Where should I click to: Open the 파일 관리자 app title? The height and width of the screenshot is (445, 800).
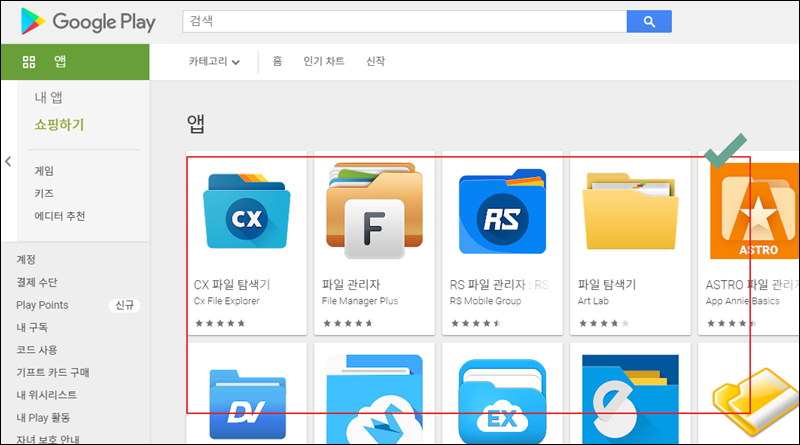351,284
